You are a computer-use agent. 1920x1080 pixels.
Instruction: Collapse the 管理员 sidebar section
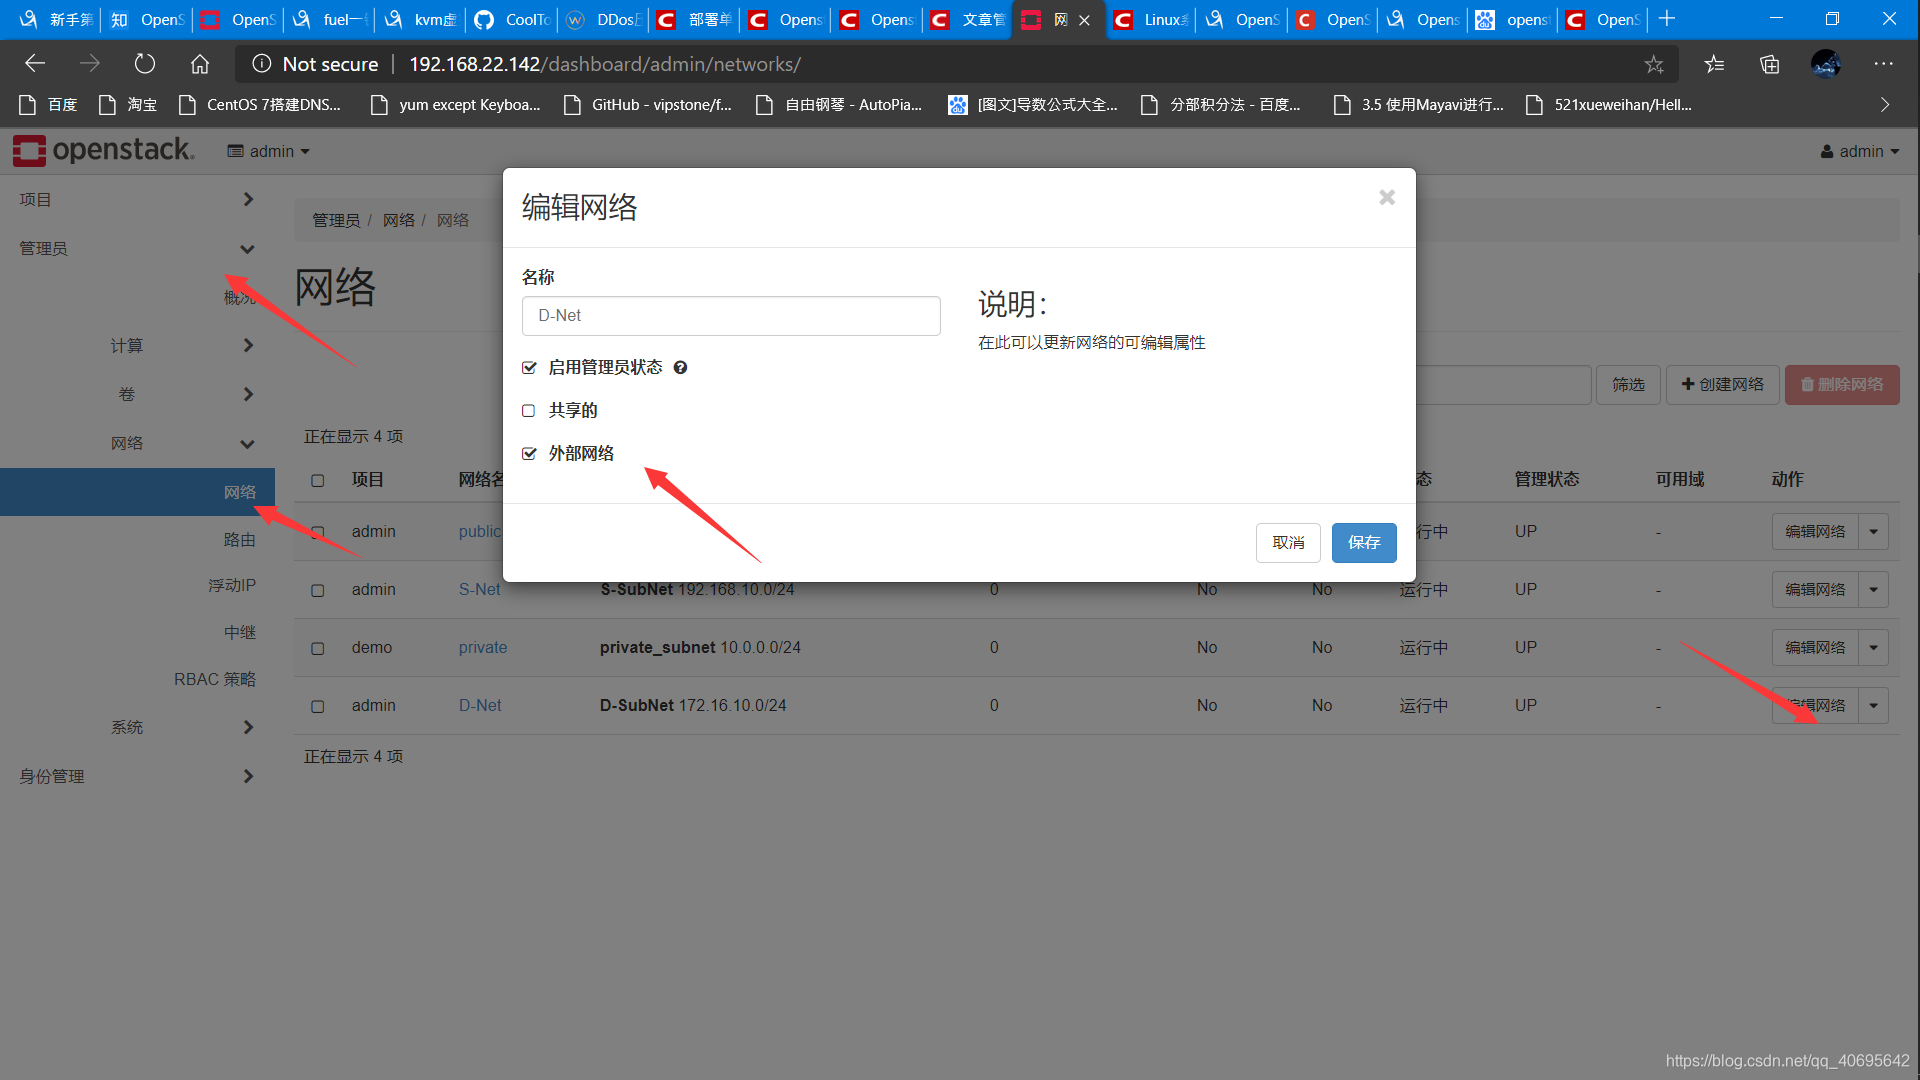pos(137,249)
